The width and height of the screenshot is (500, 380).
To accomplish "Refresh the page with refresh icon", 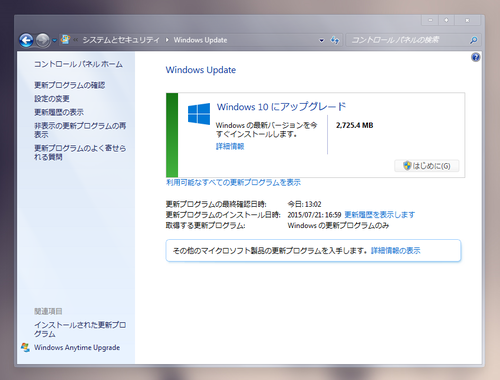I will [x=335, y=40].
